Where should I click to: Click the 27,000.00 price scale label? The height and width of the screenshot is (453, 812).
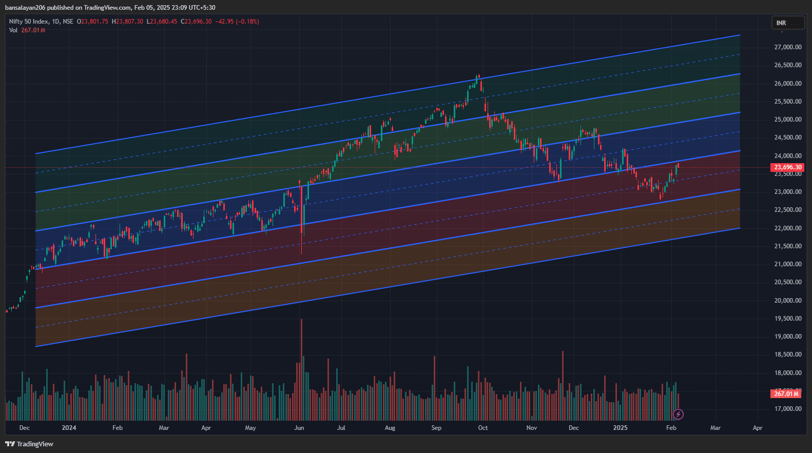[788, 47]
